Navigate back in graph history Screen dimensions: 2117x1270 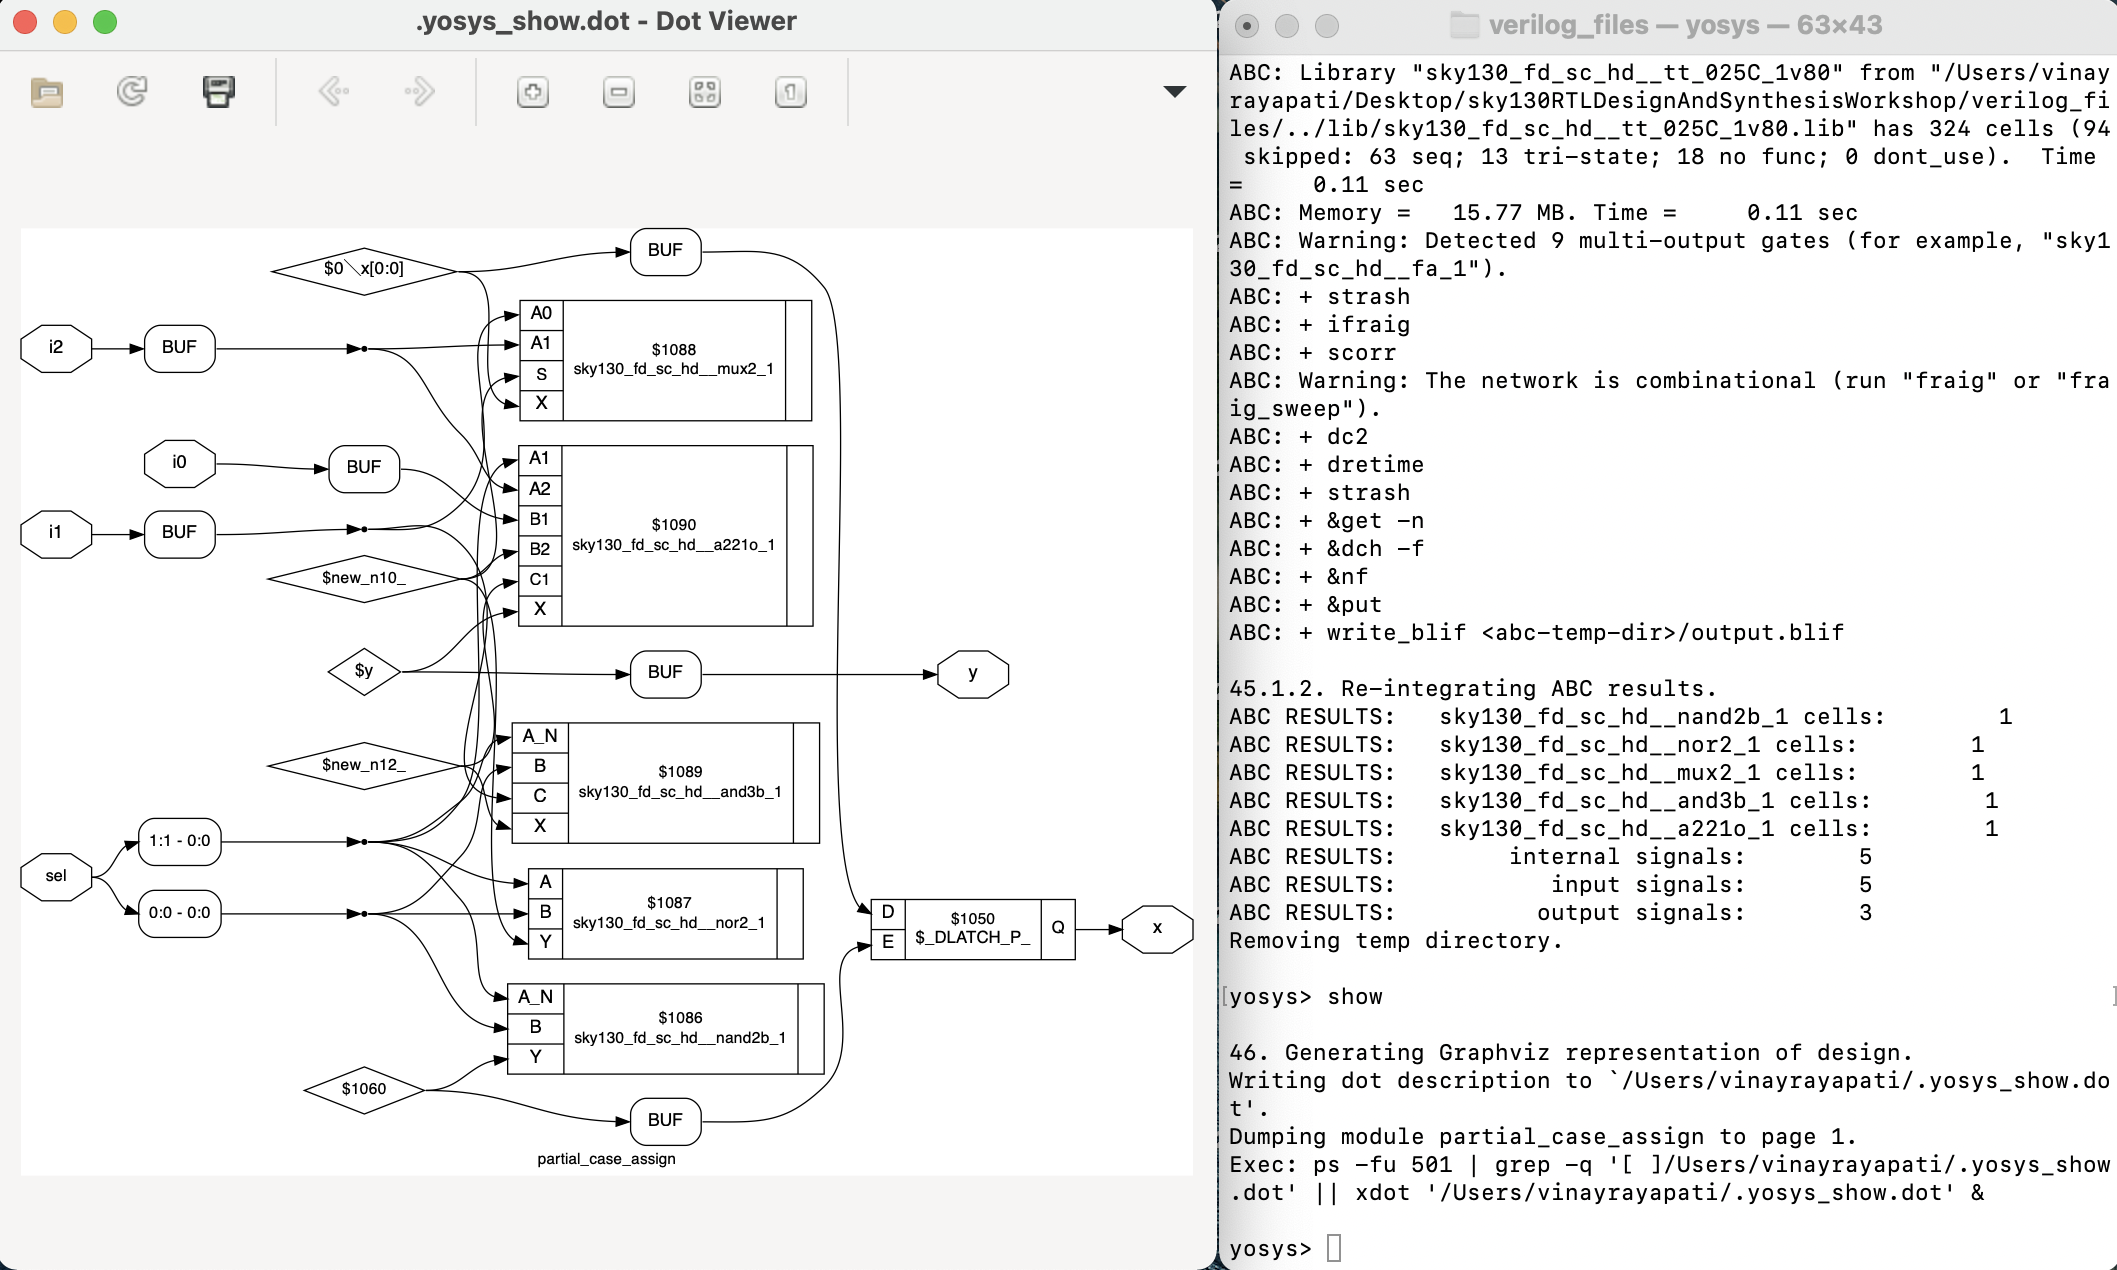(334, 92)
